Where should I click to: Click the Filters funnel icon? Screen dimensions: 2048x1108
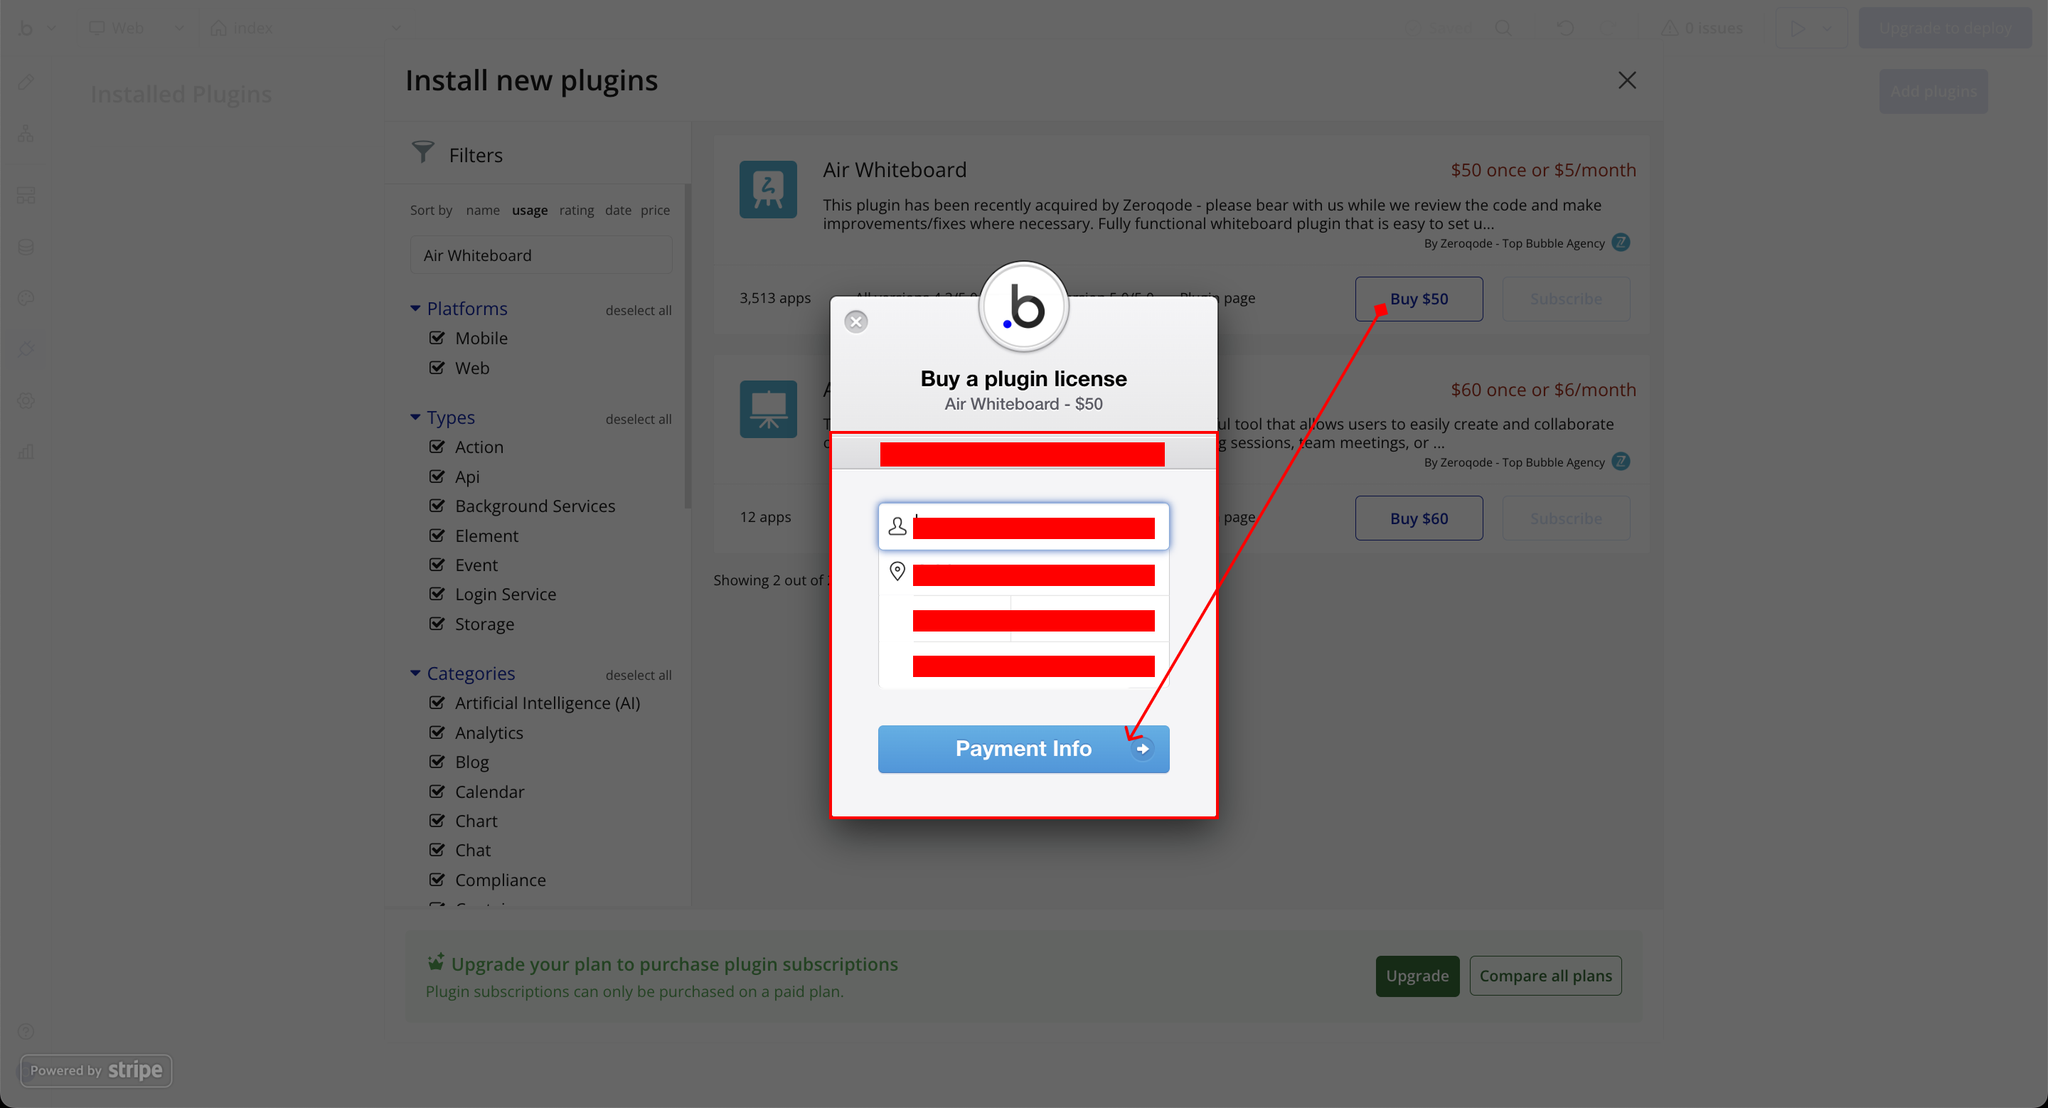click(423, 153)
